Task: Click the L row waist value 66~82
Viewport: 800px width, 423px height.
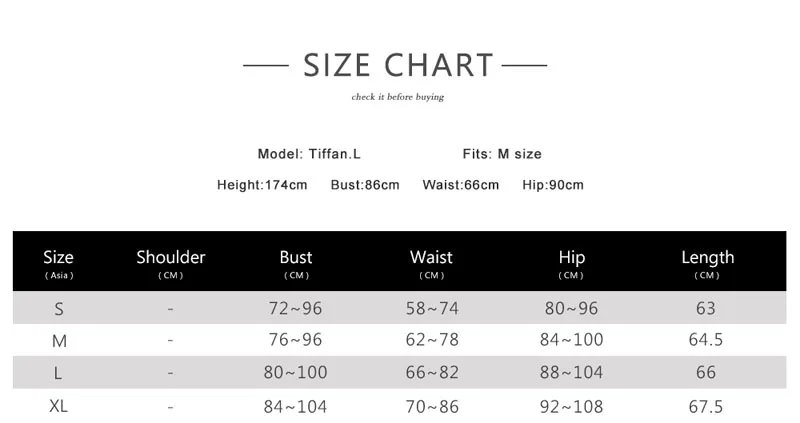Action: pyautogui.click(x=431, y=373)
